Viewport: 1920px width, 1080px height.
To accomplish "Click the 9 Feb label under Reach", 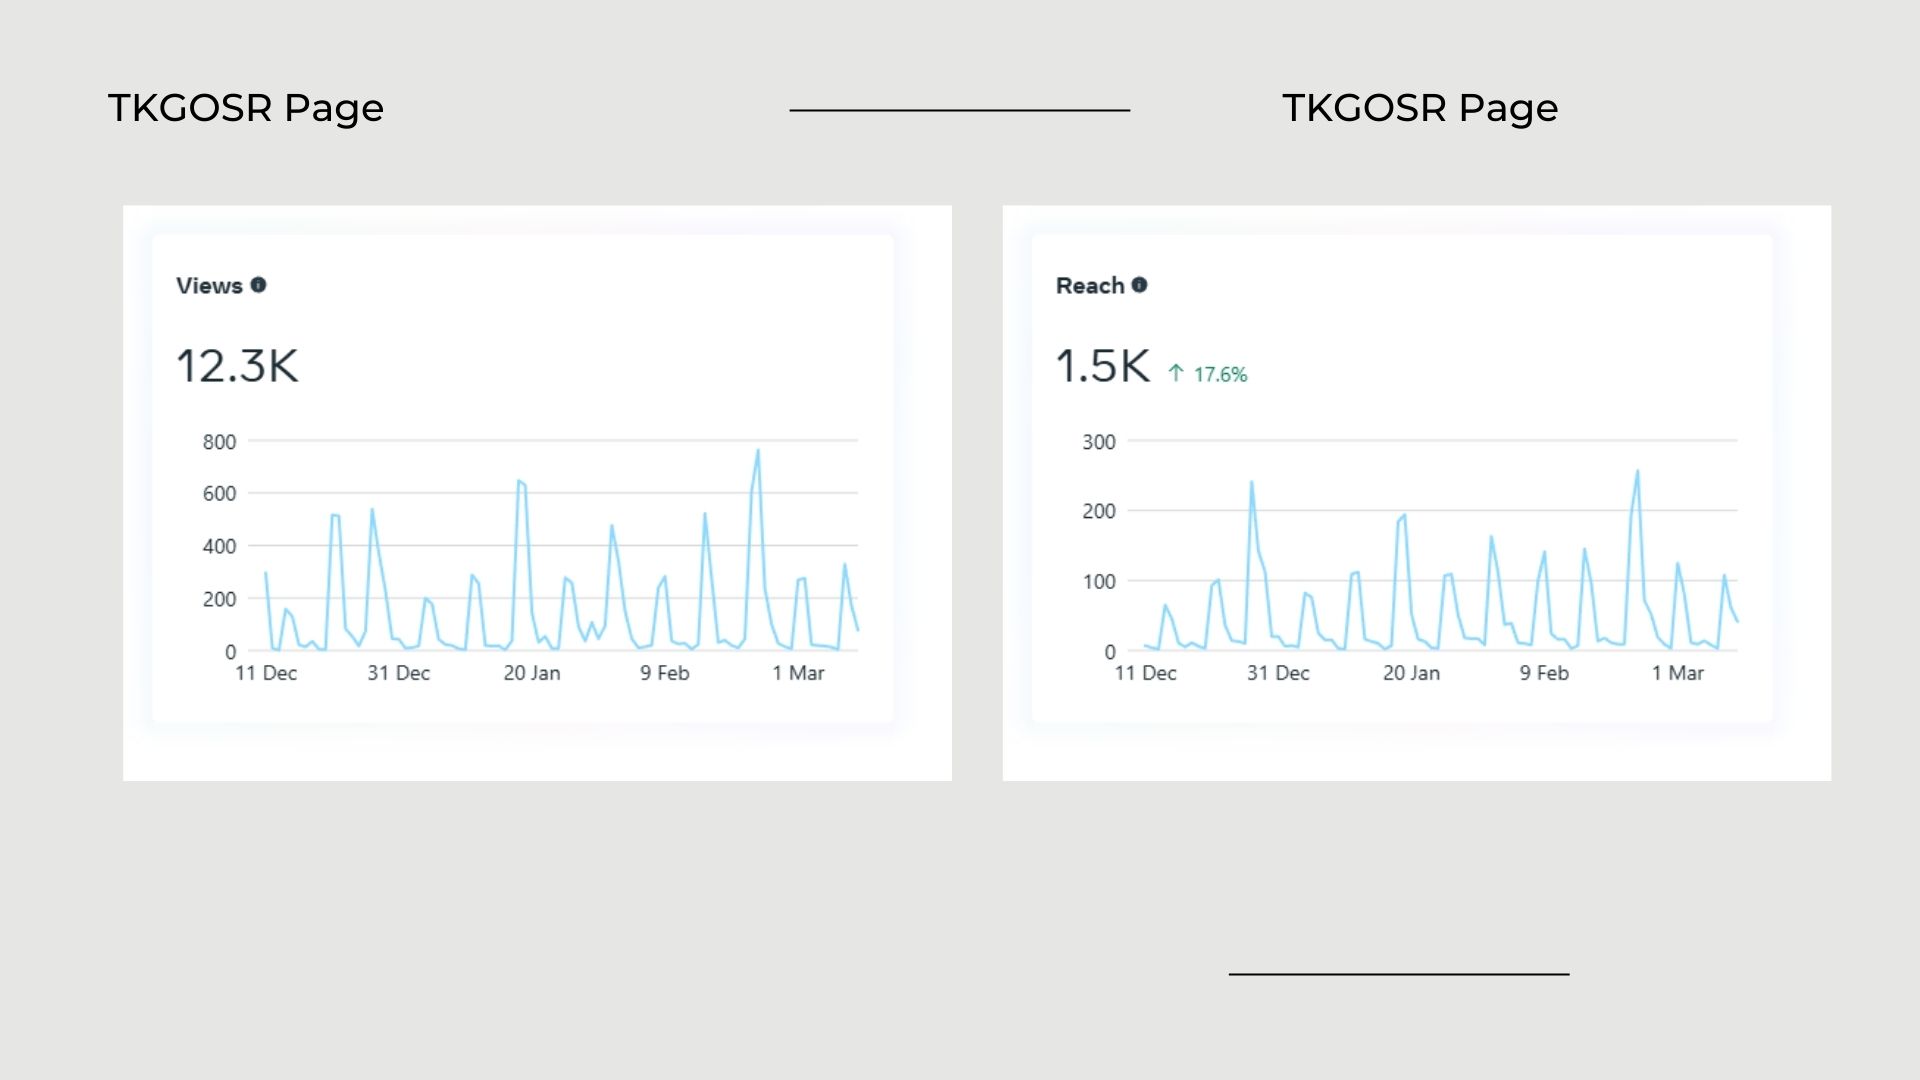I will [1544, 673].
